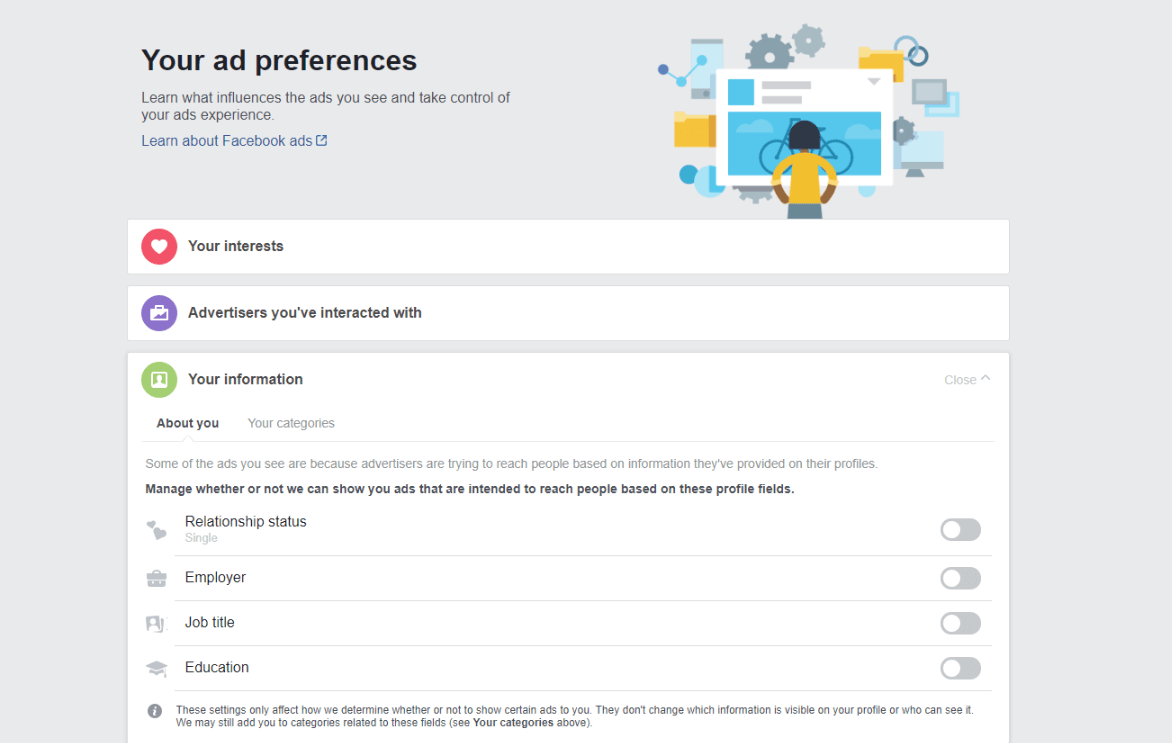Collapse Your information with Close chevron
Viewport: 1172px width, 743px height.
tap(967, 380)
